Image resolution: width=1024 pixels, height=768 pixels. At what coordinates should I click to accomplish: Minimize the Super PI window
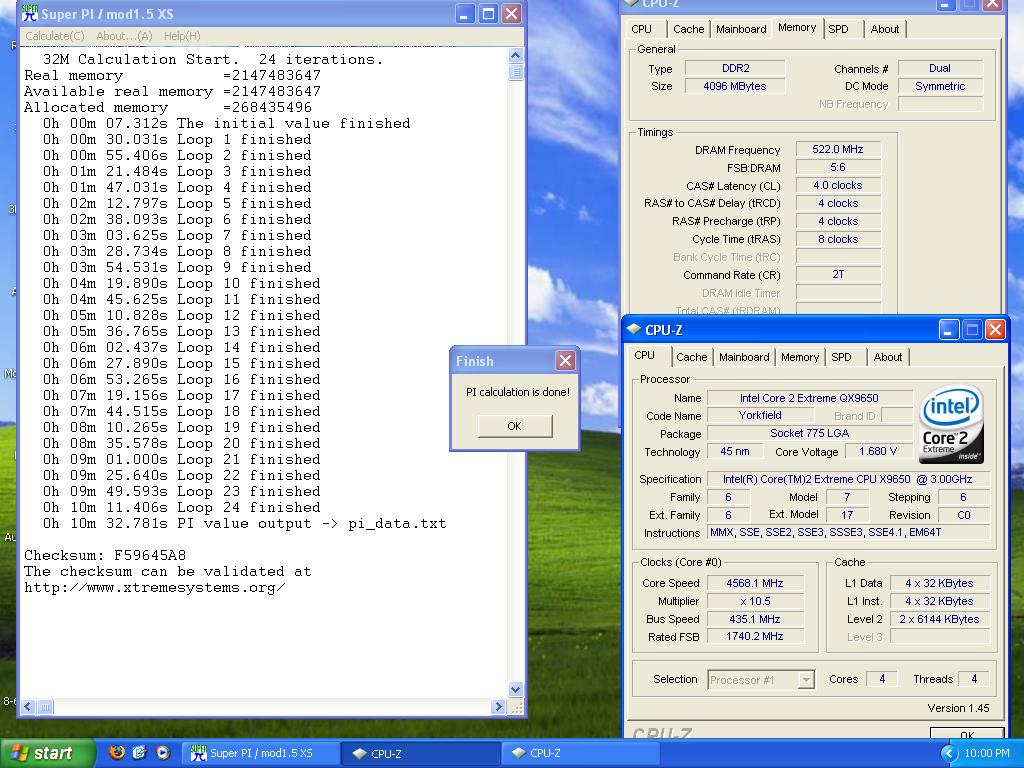(x=464, y=14)
